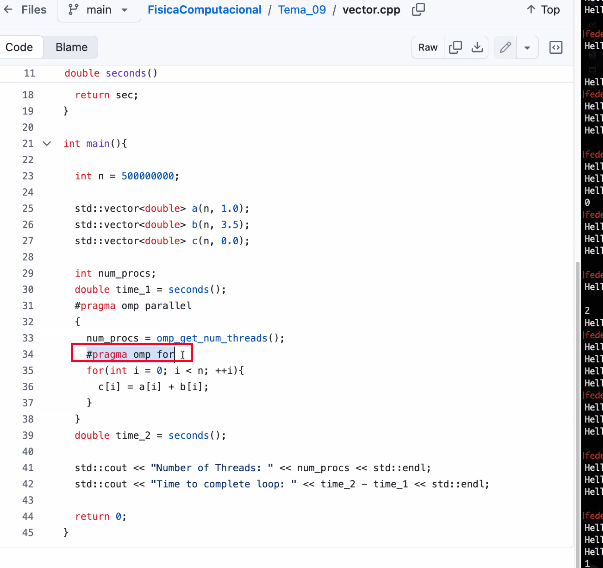Click the for loop header on line 35
Screen dimensions: 603x568
(165, 370)
